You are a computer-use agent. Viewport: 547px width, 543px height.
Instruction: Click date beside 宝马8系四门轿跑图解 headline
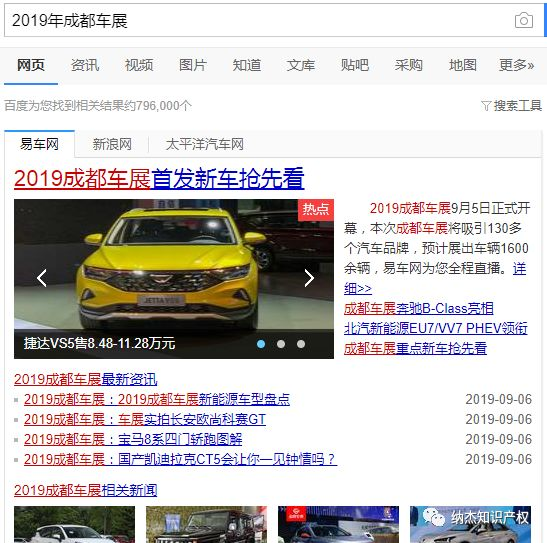click(499, 439)
